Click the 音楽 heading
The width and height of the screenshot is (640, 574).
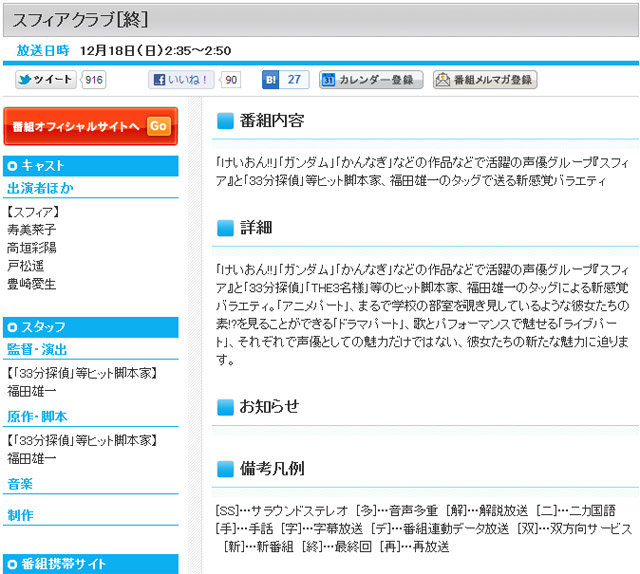point(20,484)
